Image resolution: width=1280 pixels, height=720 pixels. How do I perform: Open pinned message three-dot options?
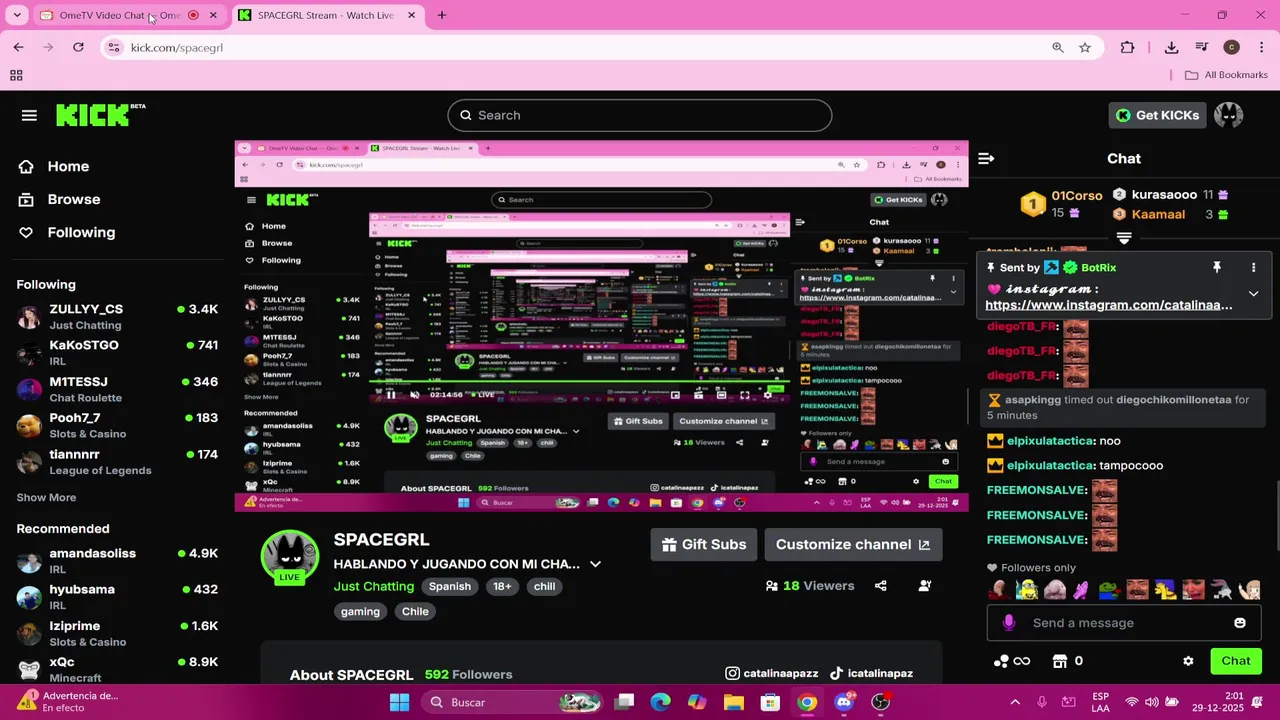click(1253, 267)
